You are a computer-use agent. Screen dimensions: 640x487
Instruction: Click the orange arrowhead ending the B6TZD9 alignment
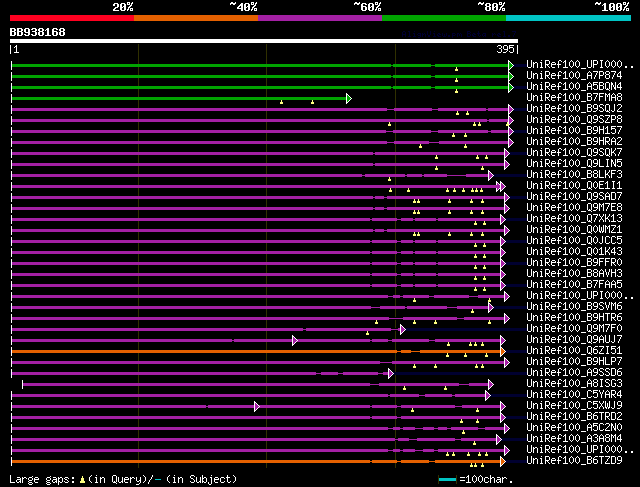click(503, 462)
